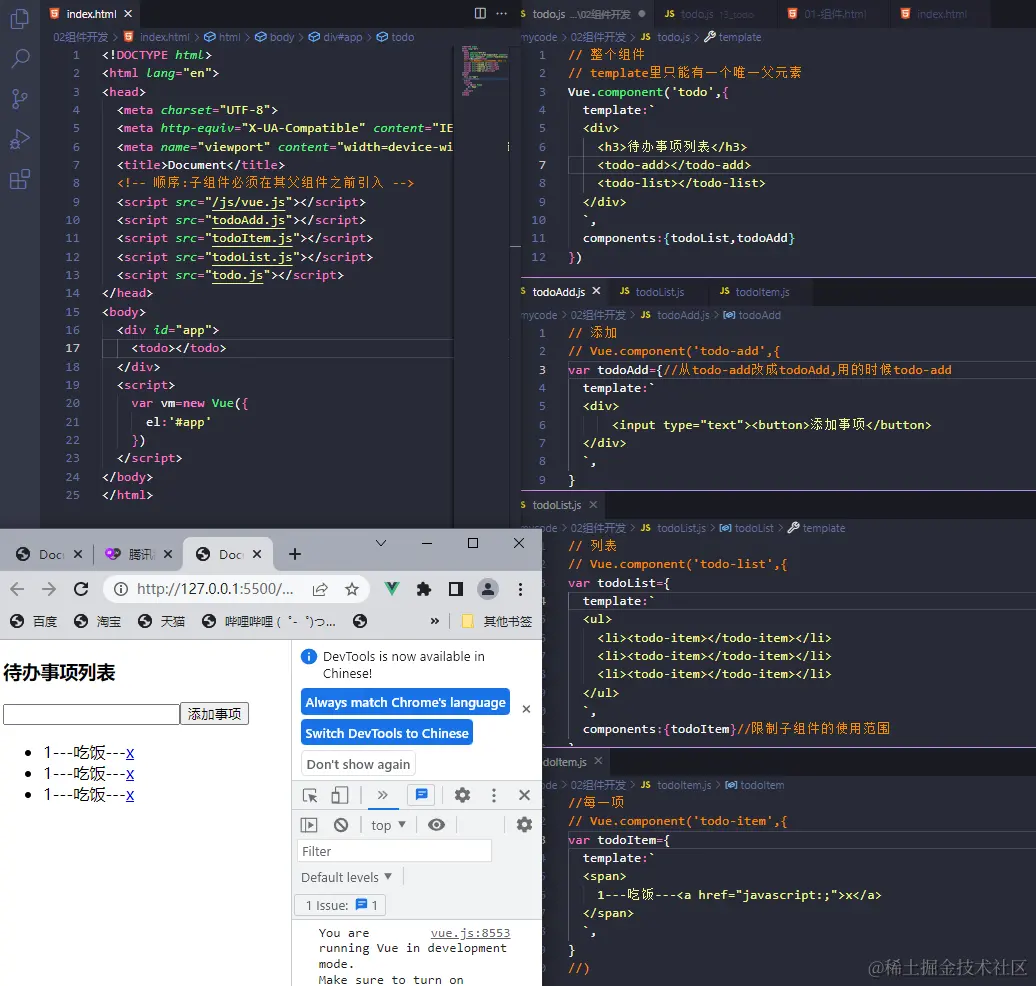Share this page from address bar
The image size is (1036, 986).
coord(320,589)
